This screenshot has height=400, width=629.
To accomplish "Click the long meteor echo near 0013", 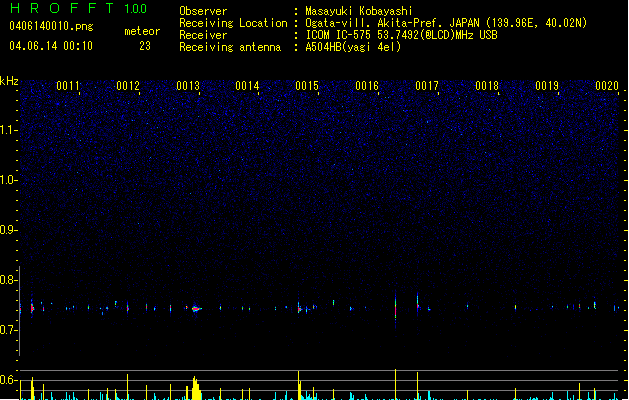I will pyautogui.click(x=196, y=309).
